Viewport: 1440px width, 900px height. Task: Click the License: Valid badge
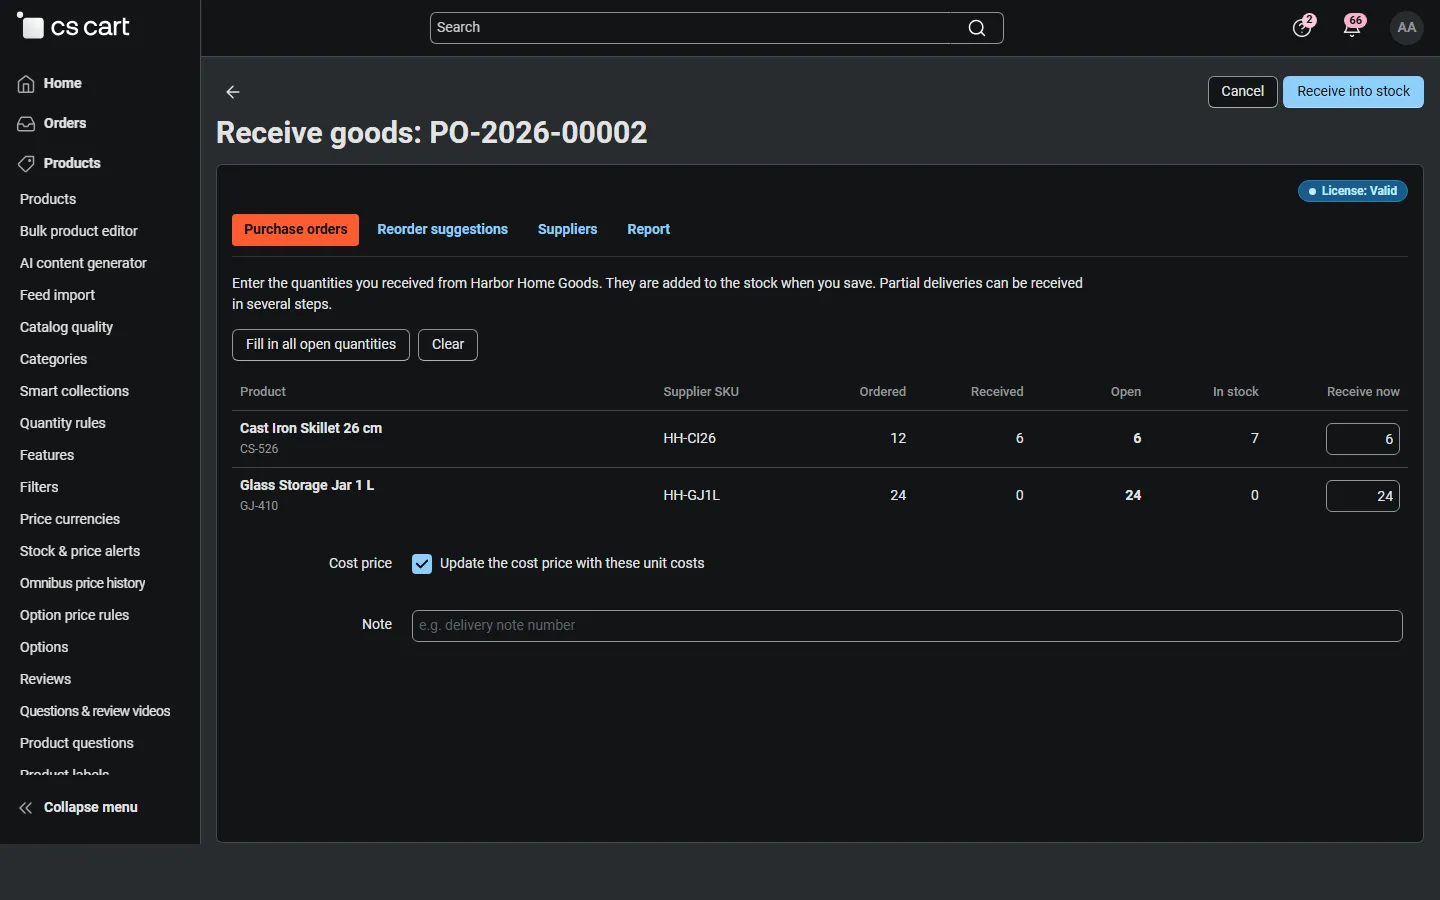tap(1352, 191)
